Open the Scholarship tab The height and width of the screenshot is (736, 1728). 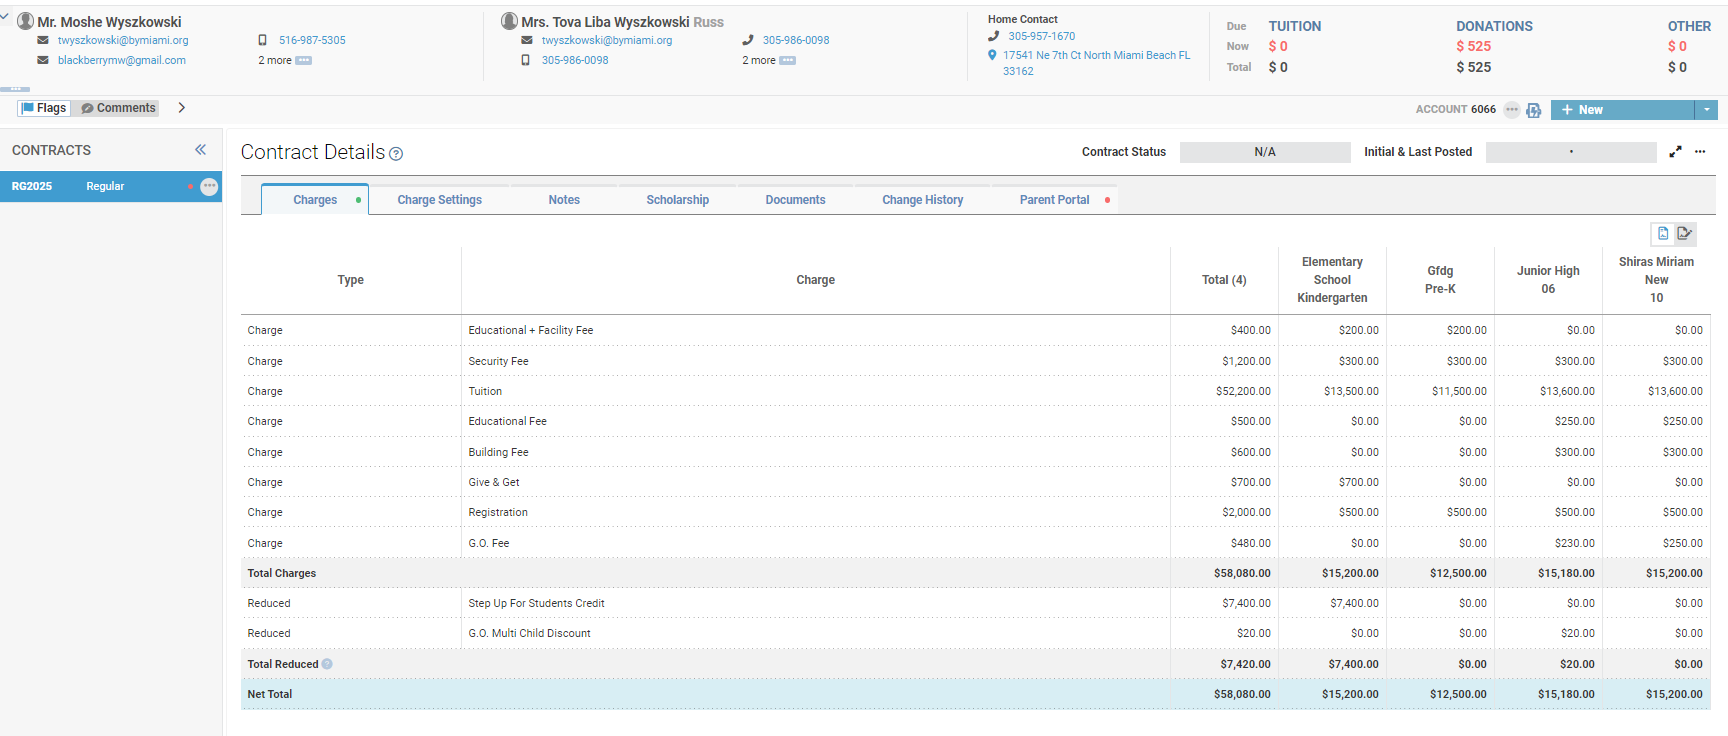tap(678, 200)
